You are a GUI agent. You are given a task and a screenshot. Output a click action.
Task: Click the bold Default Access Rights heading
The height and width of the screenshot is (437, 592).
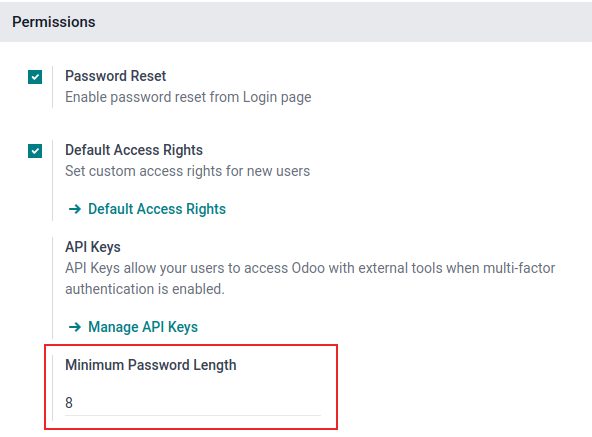point(134,150)
